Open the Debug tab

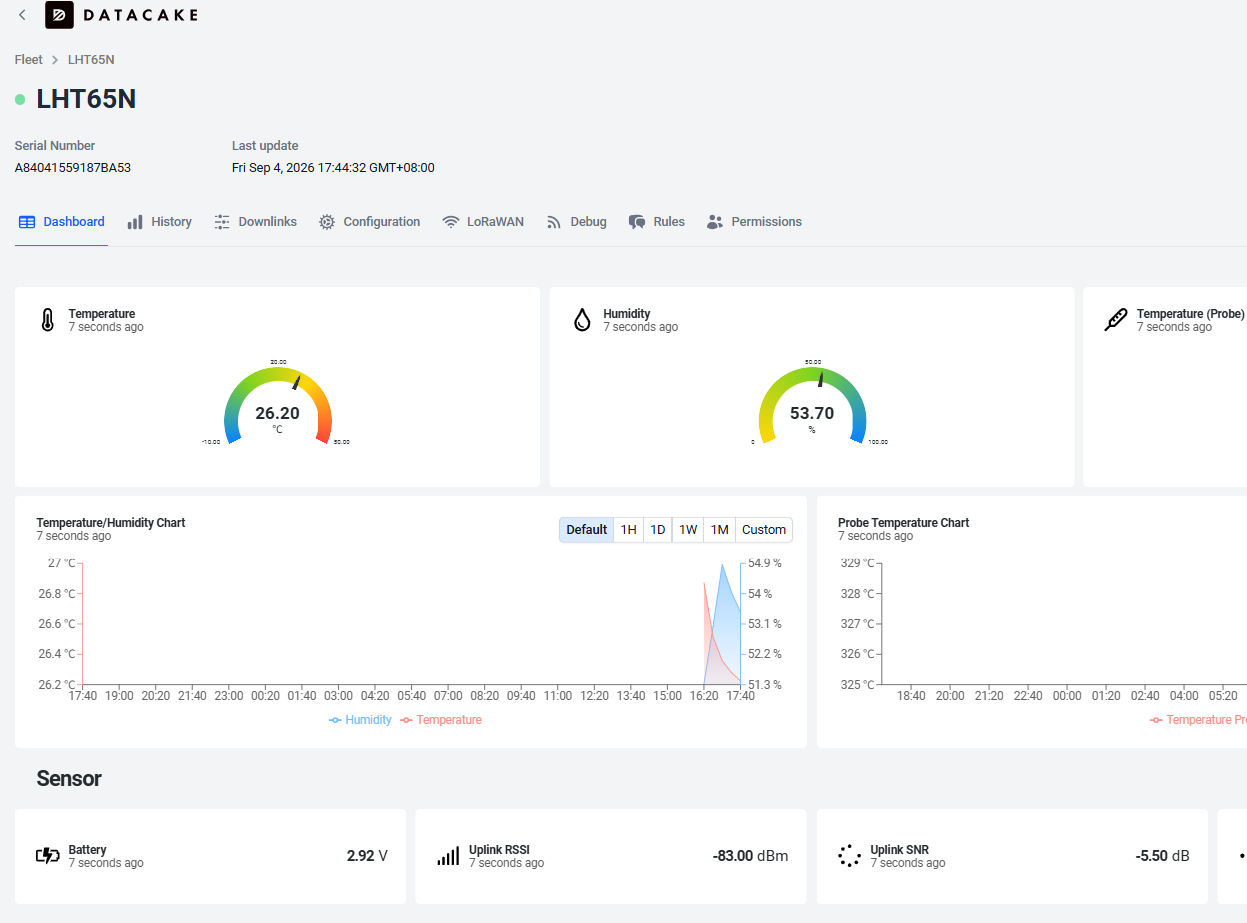tap(576, 222)
